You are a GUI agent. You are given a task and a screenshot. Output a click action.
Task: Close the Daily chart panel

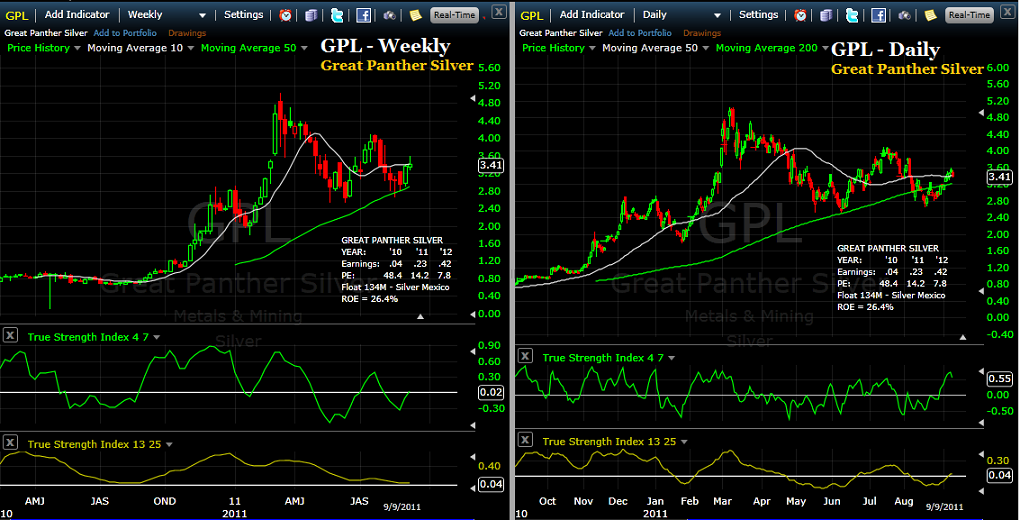[x=1006, y=11]
